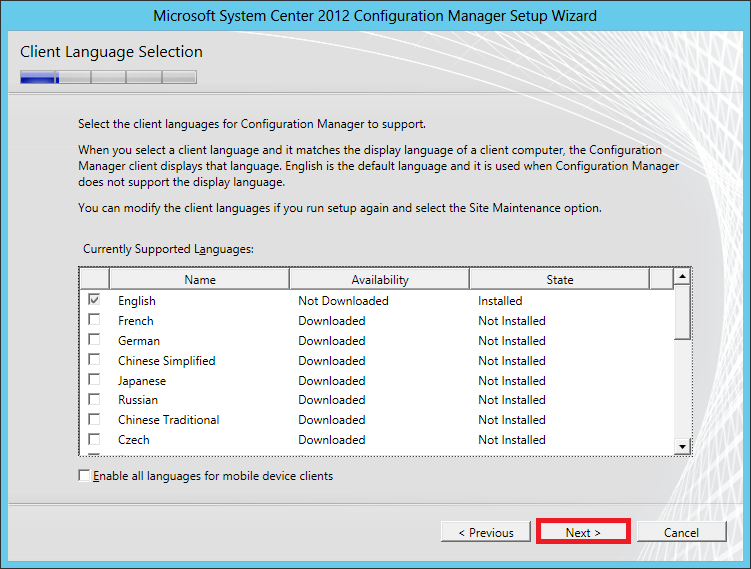Image resolution: width=751 pixels, height=569 pixels.
Task: Enable all languages for mobile device clients
Action: pyautogui.click(x=84, y=476)
